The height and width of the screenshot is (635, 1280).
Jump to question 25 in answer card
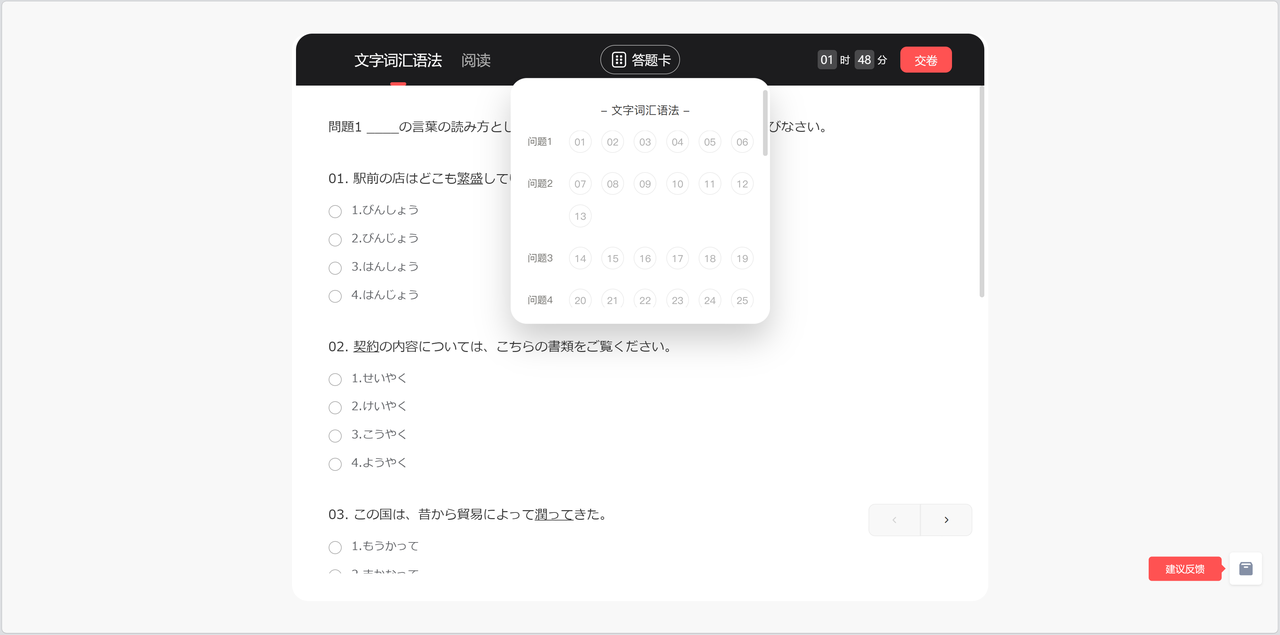pyautogui.click(x=742, y=300)
